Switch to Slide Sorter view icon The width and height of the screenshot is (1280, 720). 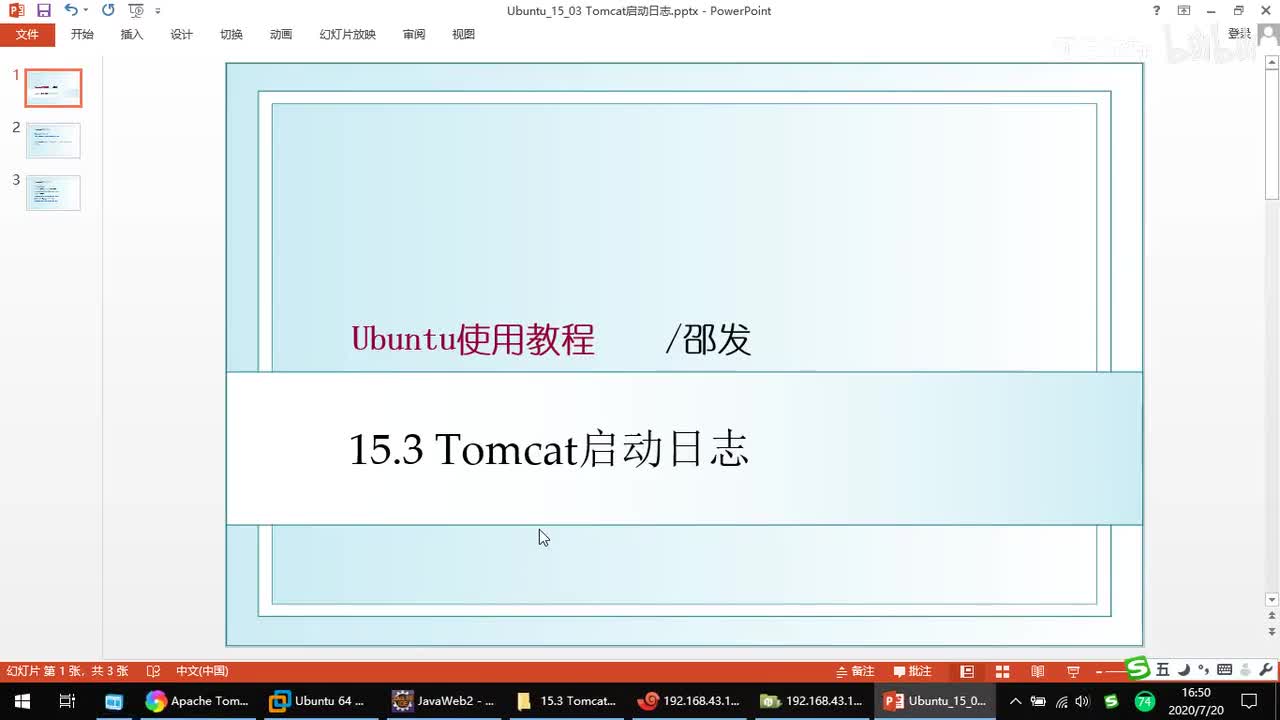pyautogui.click(x=1002, y=671)
